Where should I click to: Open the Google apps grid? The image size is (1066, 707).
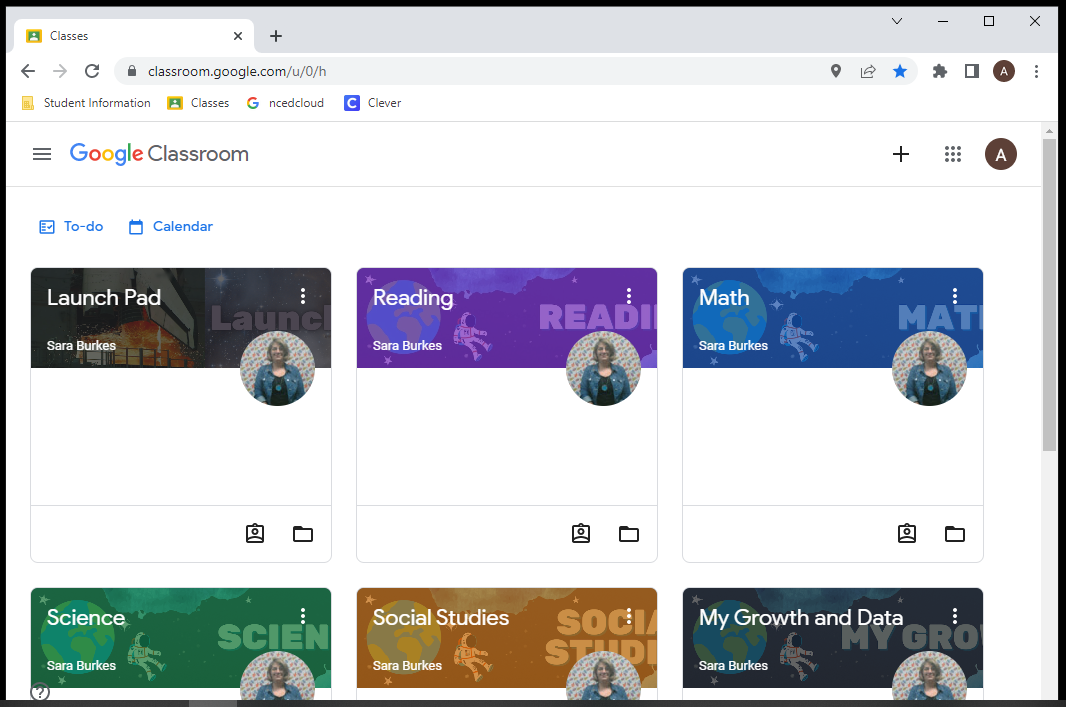[953, 154]
